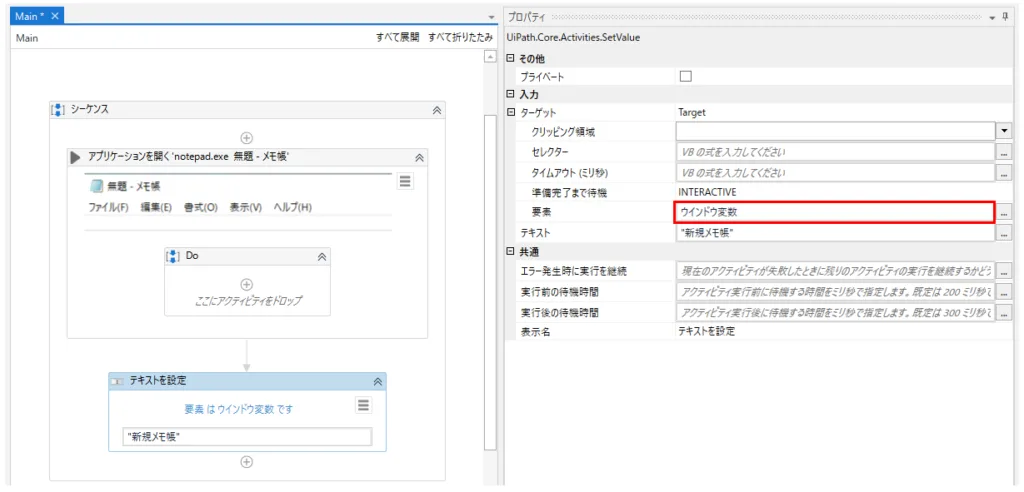
Task: Close the Main tab
Action: pos(55,16)
